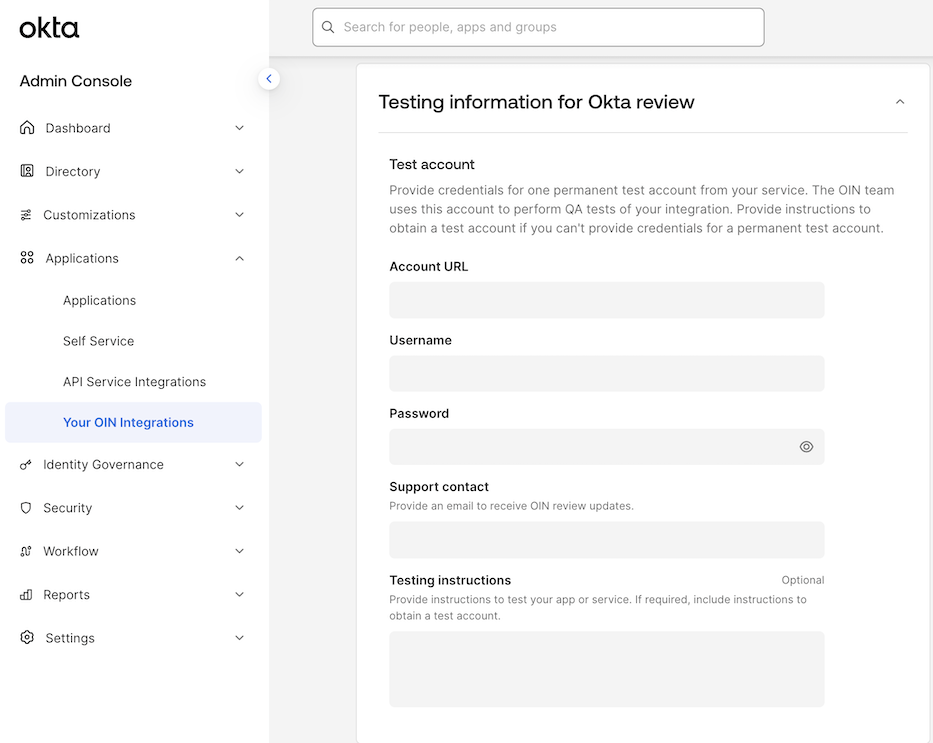933x743 pixels.
Task: Click the Customizations menu label
Action: [x=89, y=215]
